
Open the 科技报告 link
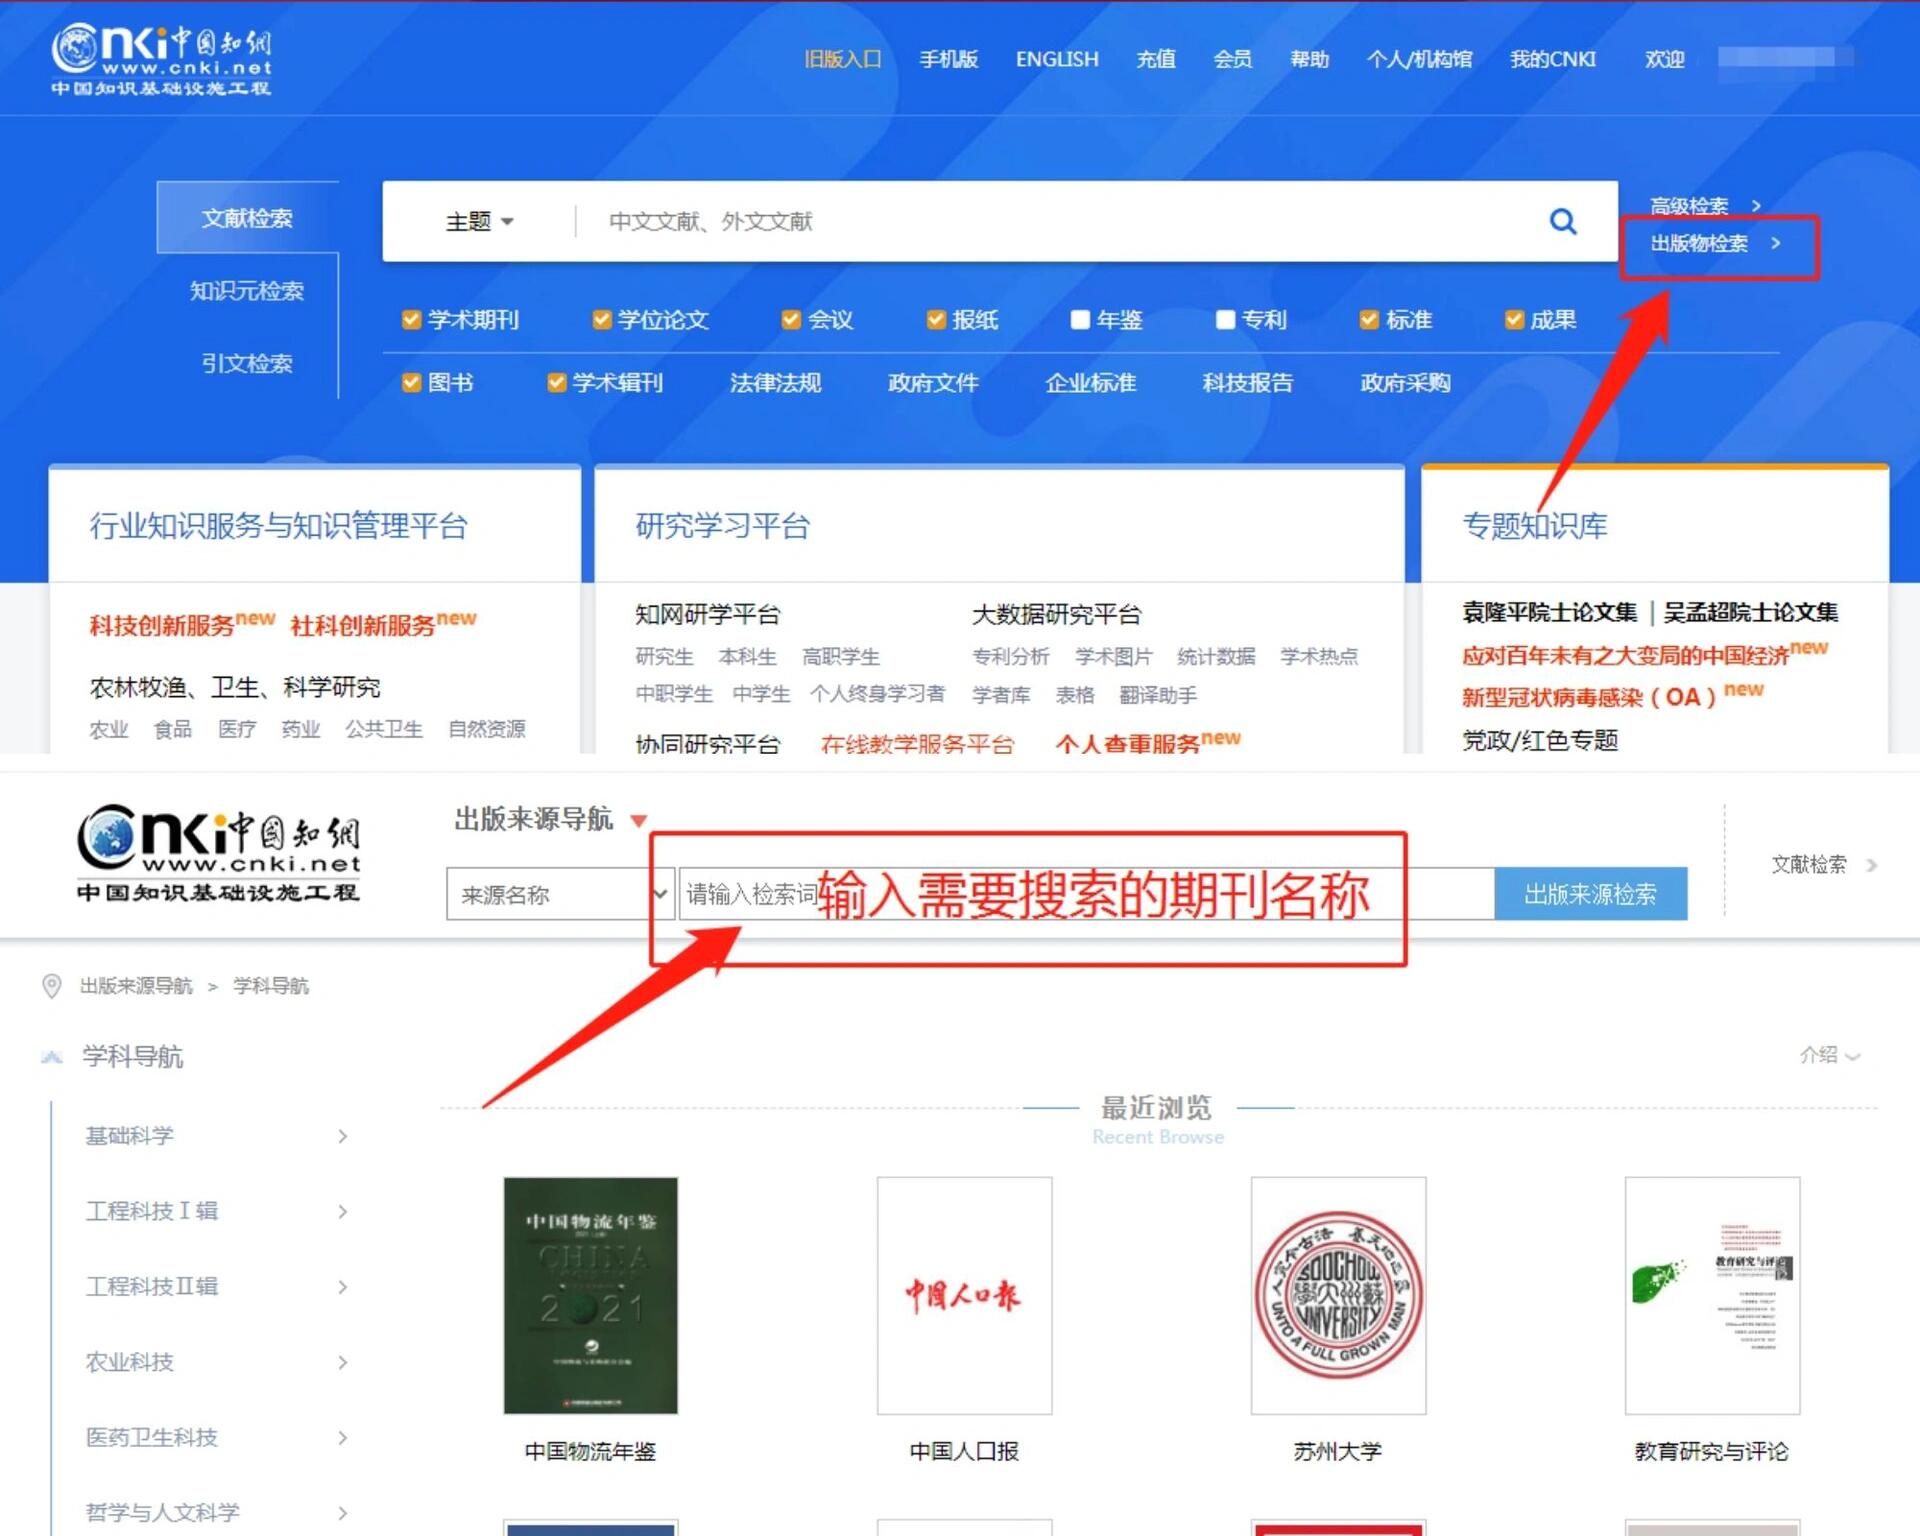(x=1247, y=383)
